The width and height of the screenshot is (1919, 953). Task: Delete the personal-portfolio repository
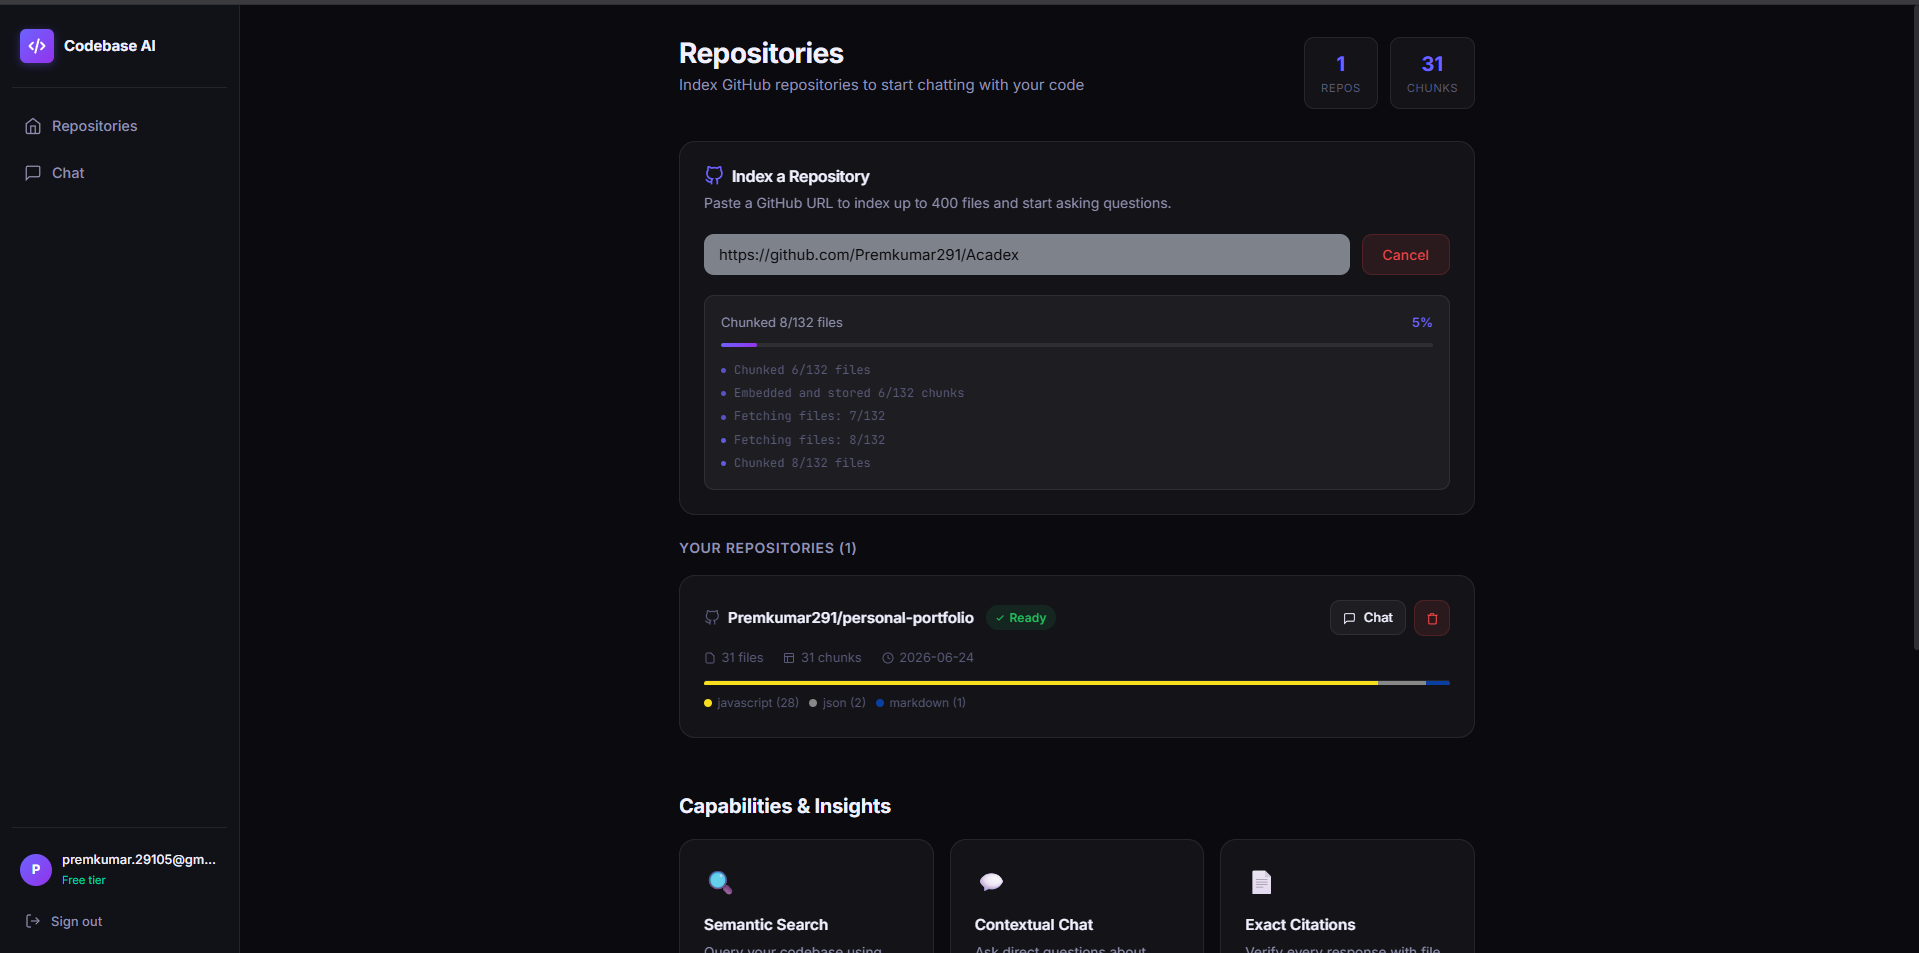pyautogui.click(x=1431, y=618)
